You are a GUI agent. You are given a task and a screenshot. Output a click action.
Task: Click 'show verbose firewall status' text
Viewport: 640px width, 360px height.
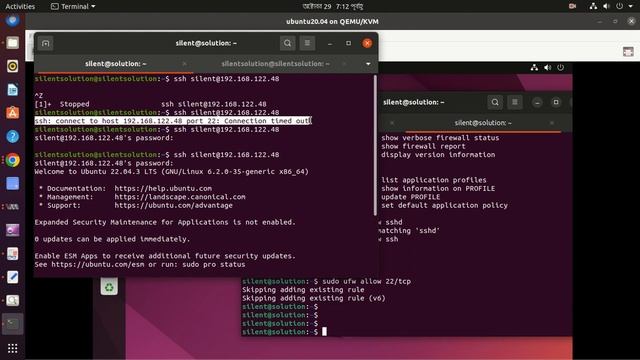(x=440, y=138)
